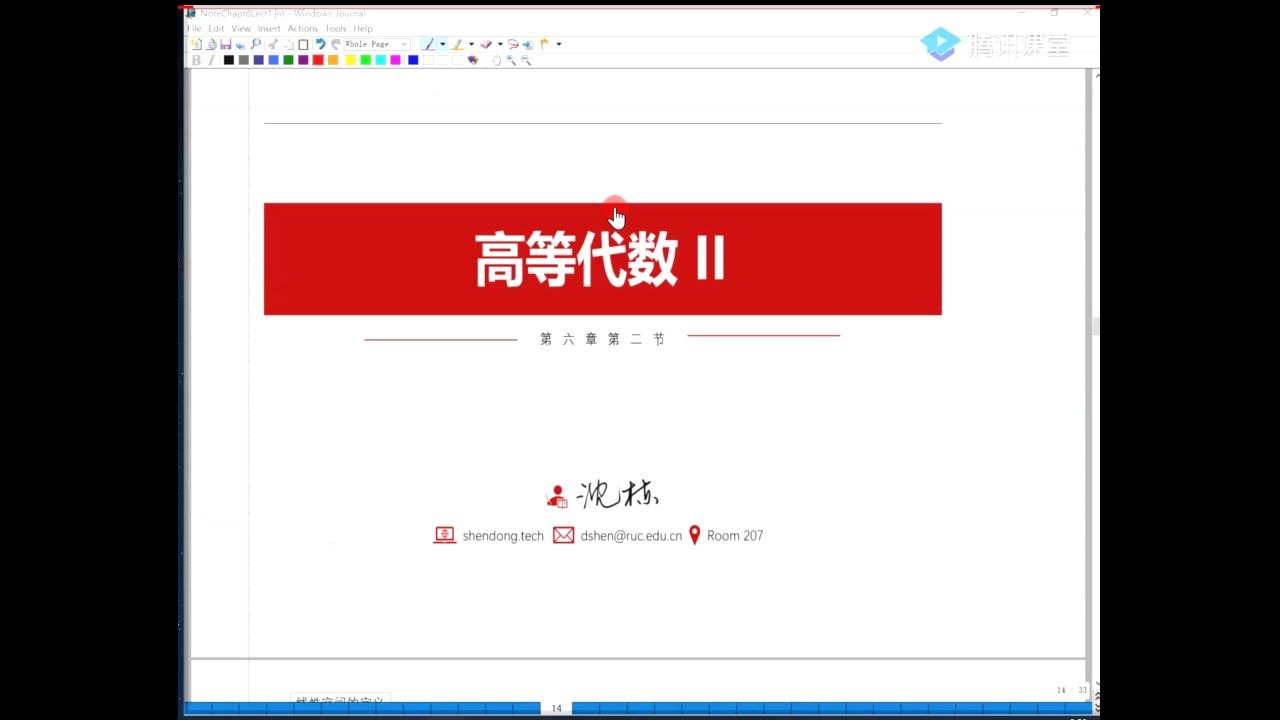Click the Room 207 text
Screen dimensions: 1280x720
[x=735, y=536]
